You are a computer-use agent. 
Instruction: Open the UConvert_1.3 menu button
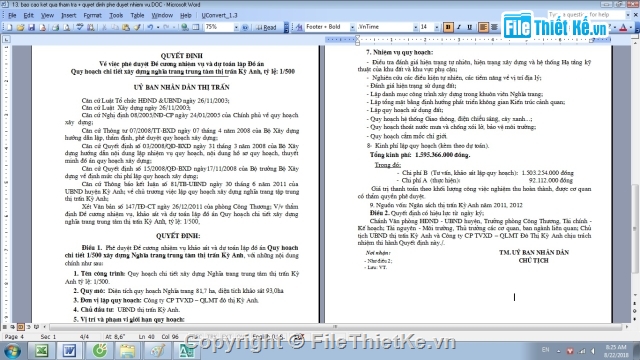[219, 15]
